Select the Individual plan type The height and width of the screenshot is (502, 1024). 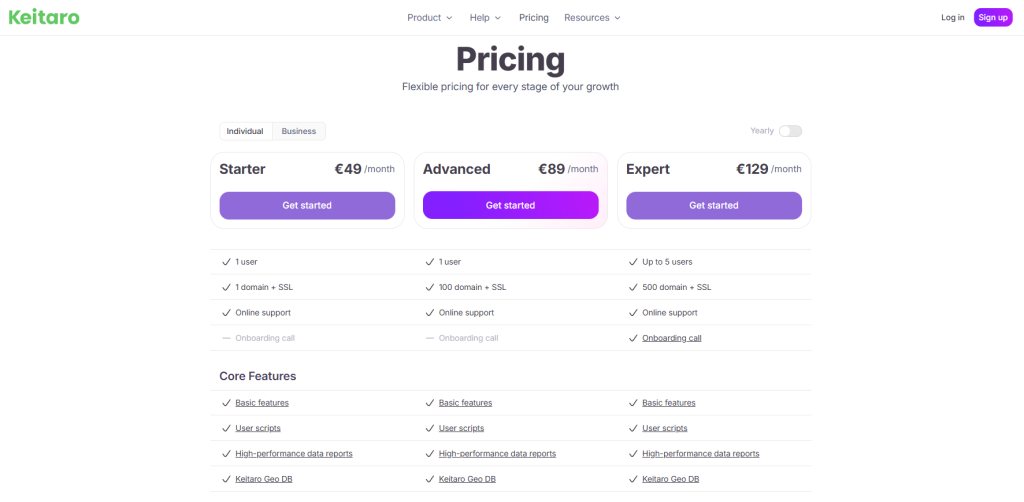point(245,131)
